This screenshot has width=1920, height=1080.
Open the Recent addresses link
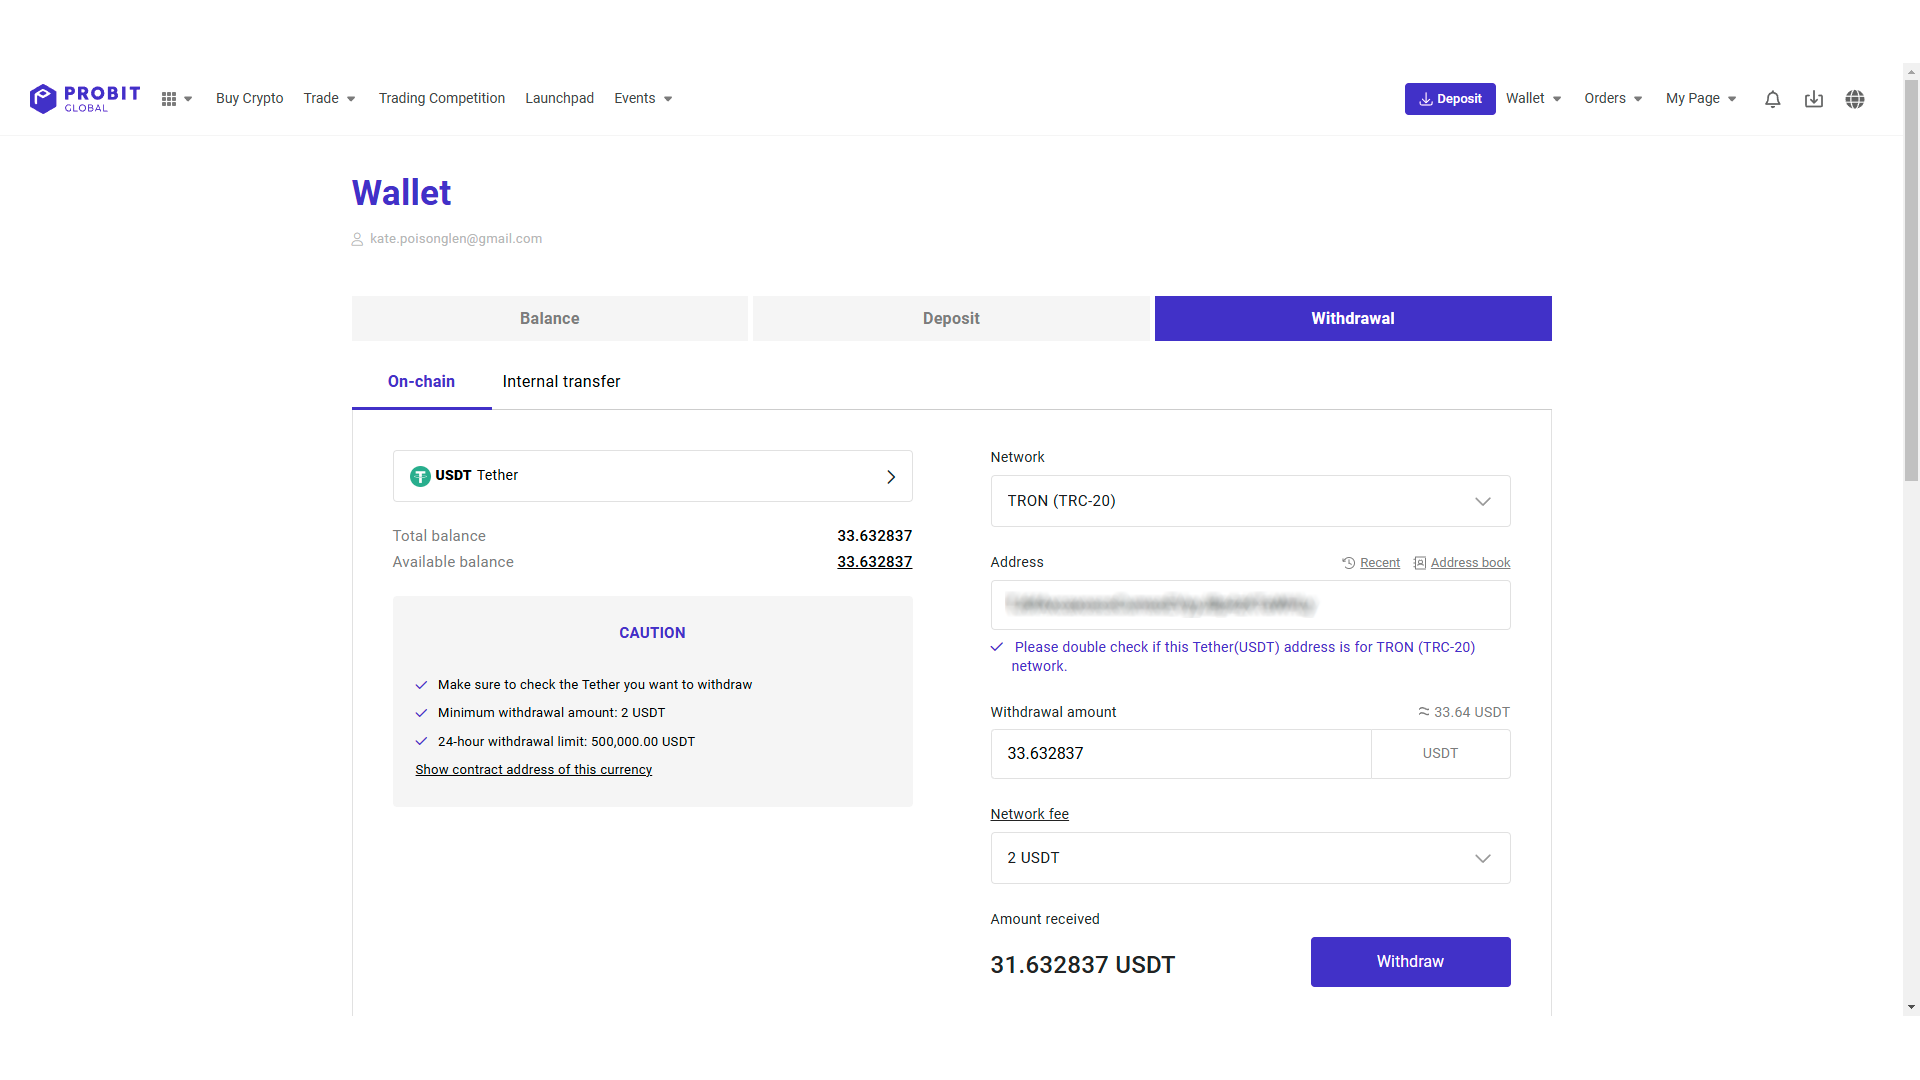[x=1380, y=563]
